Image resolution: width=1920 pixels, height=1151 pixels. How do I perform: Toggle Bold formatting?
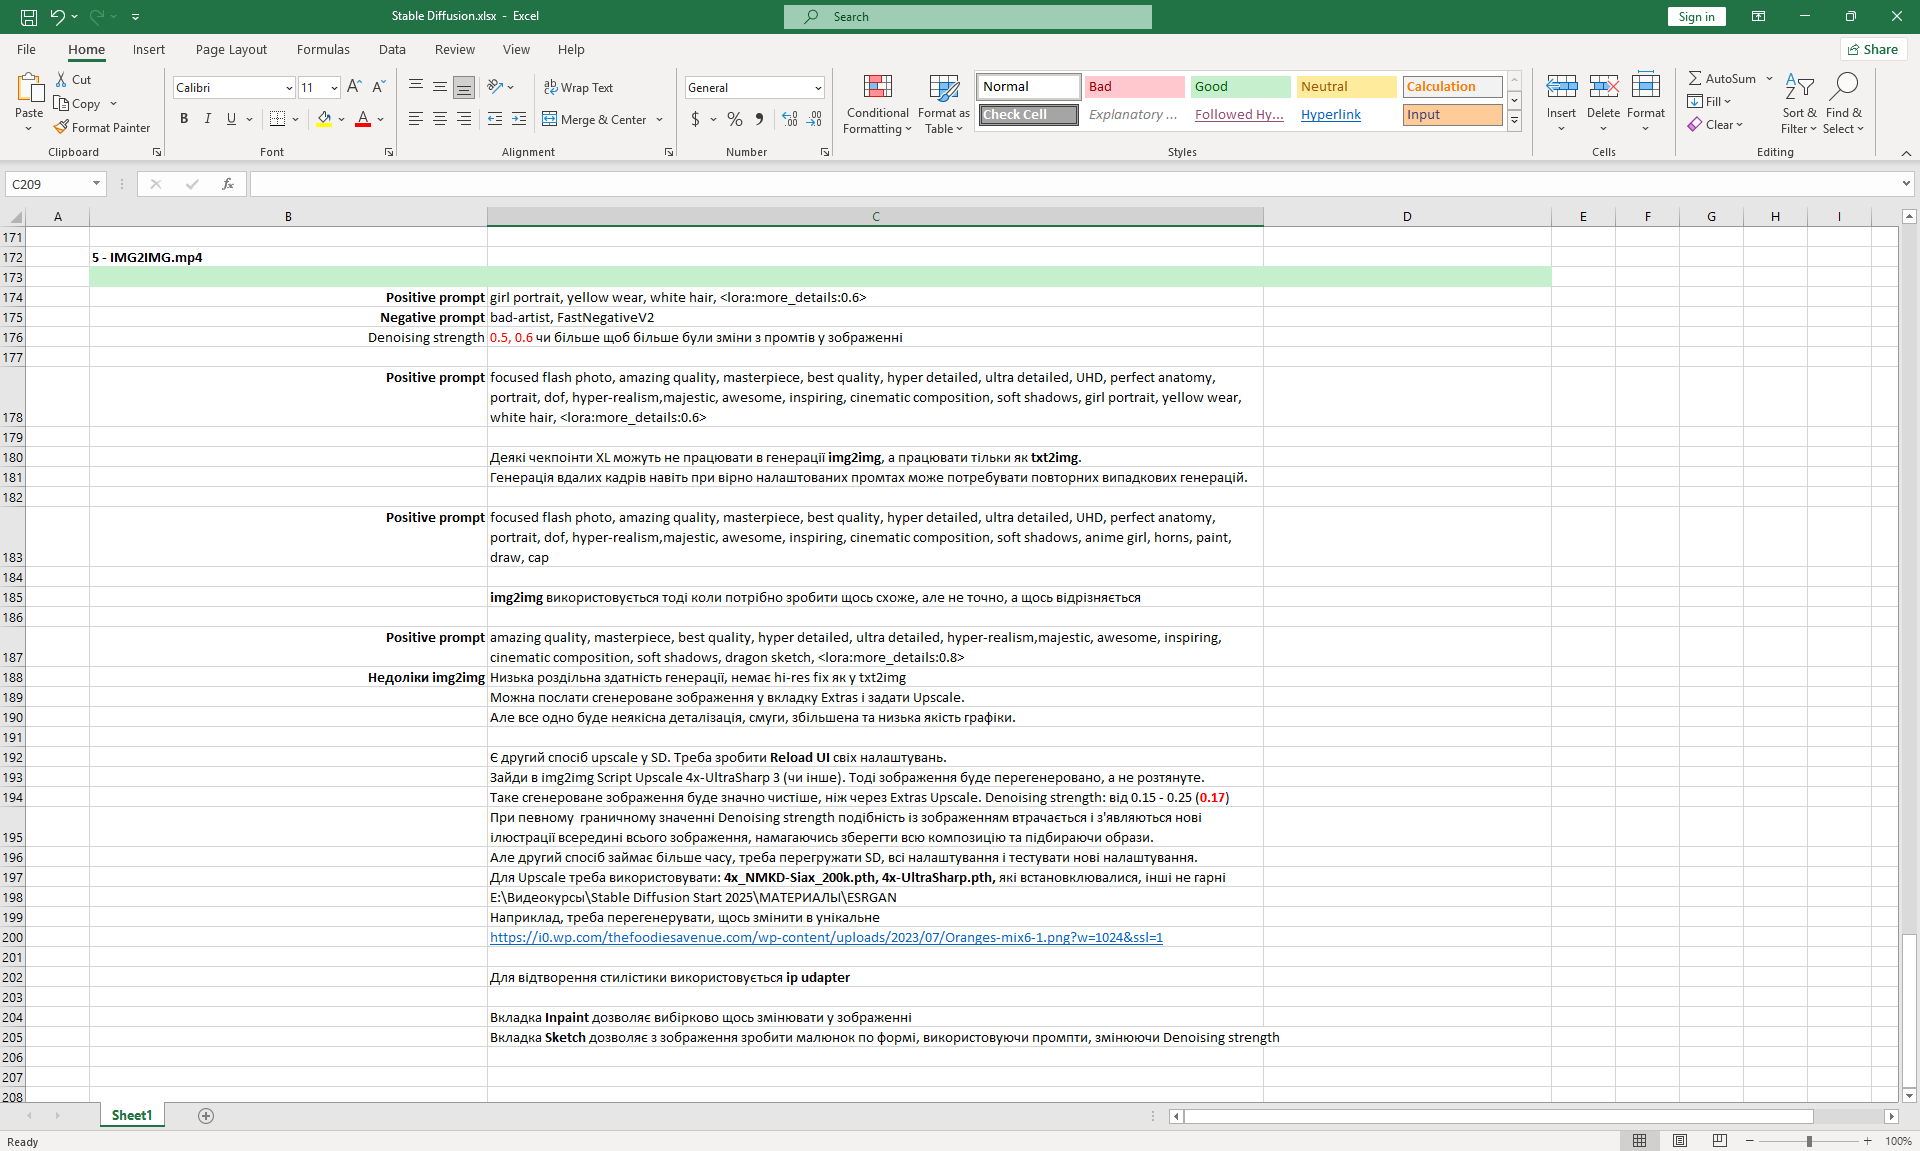click(184, 119)
